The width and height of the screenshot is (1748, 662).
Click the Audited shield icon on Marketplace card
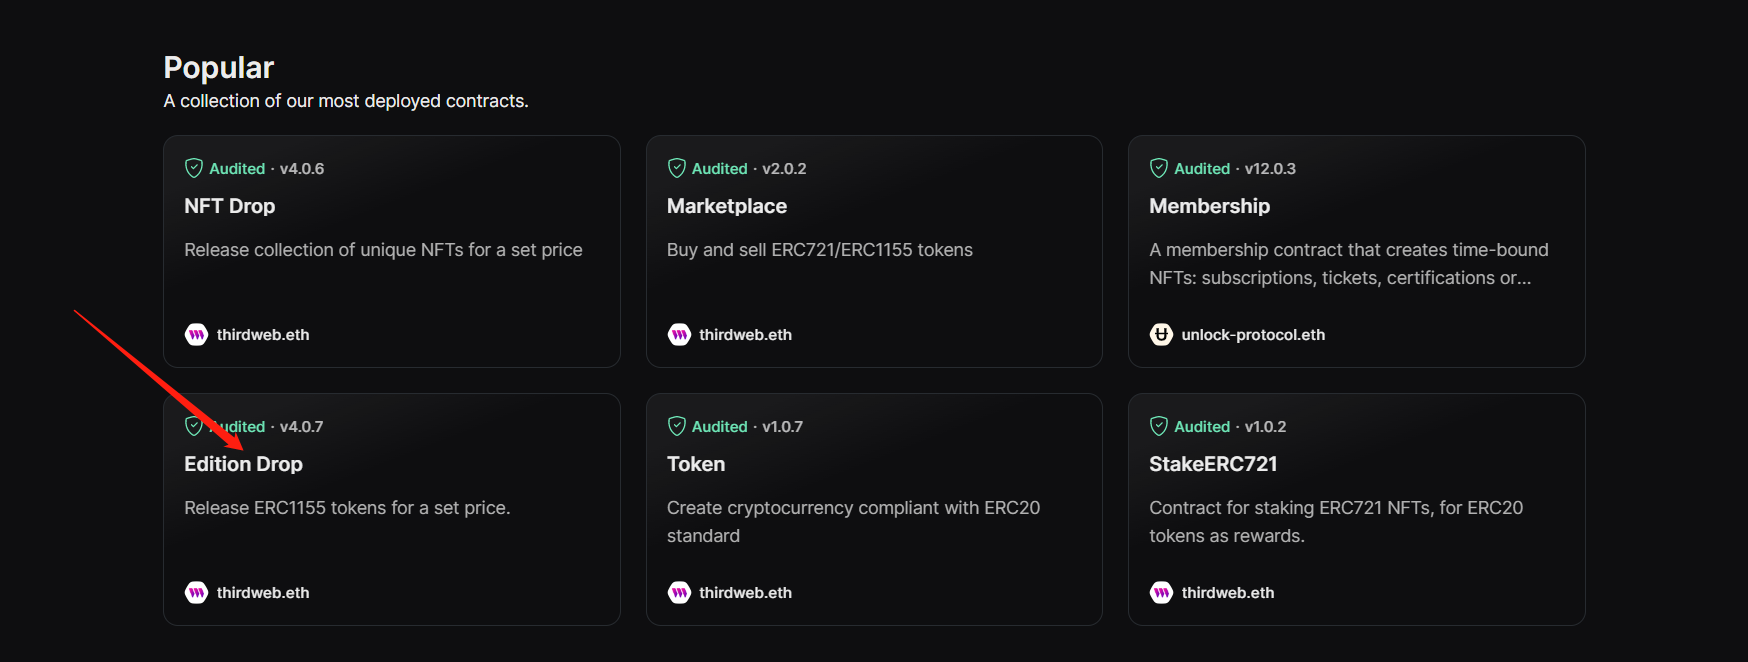[677, 168]
